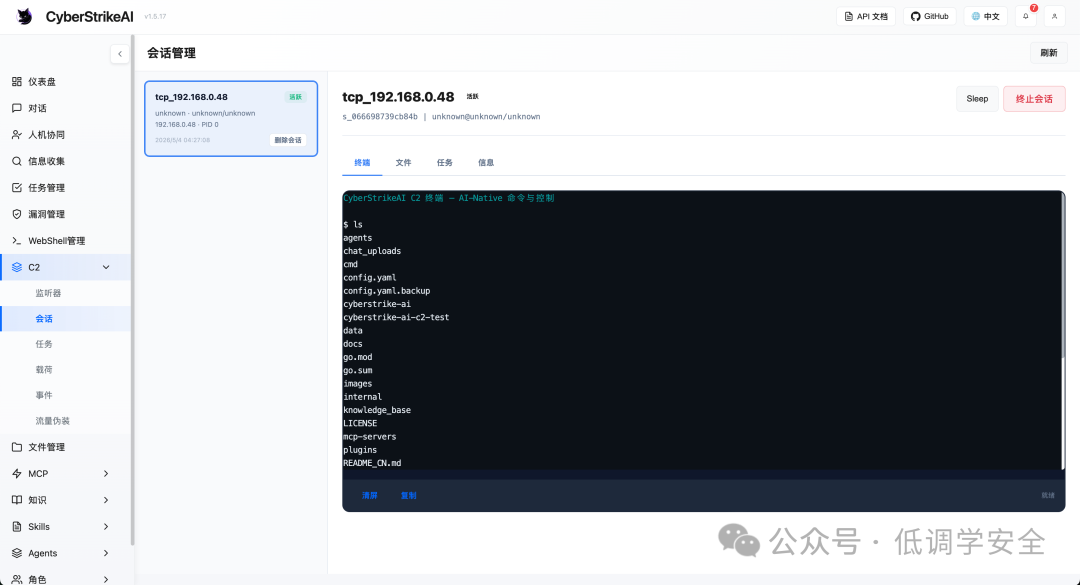Click the 终止会话 button
The width and height of the screenshot is (1080, 585).
coord(1035,99)
